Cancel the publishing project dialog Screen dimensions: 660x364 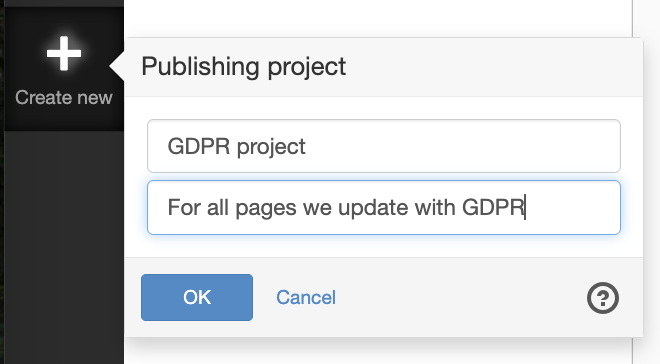coord(306,298)
